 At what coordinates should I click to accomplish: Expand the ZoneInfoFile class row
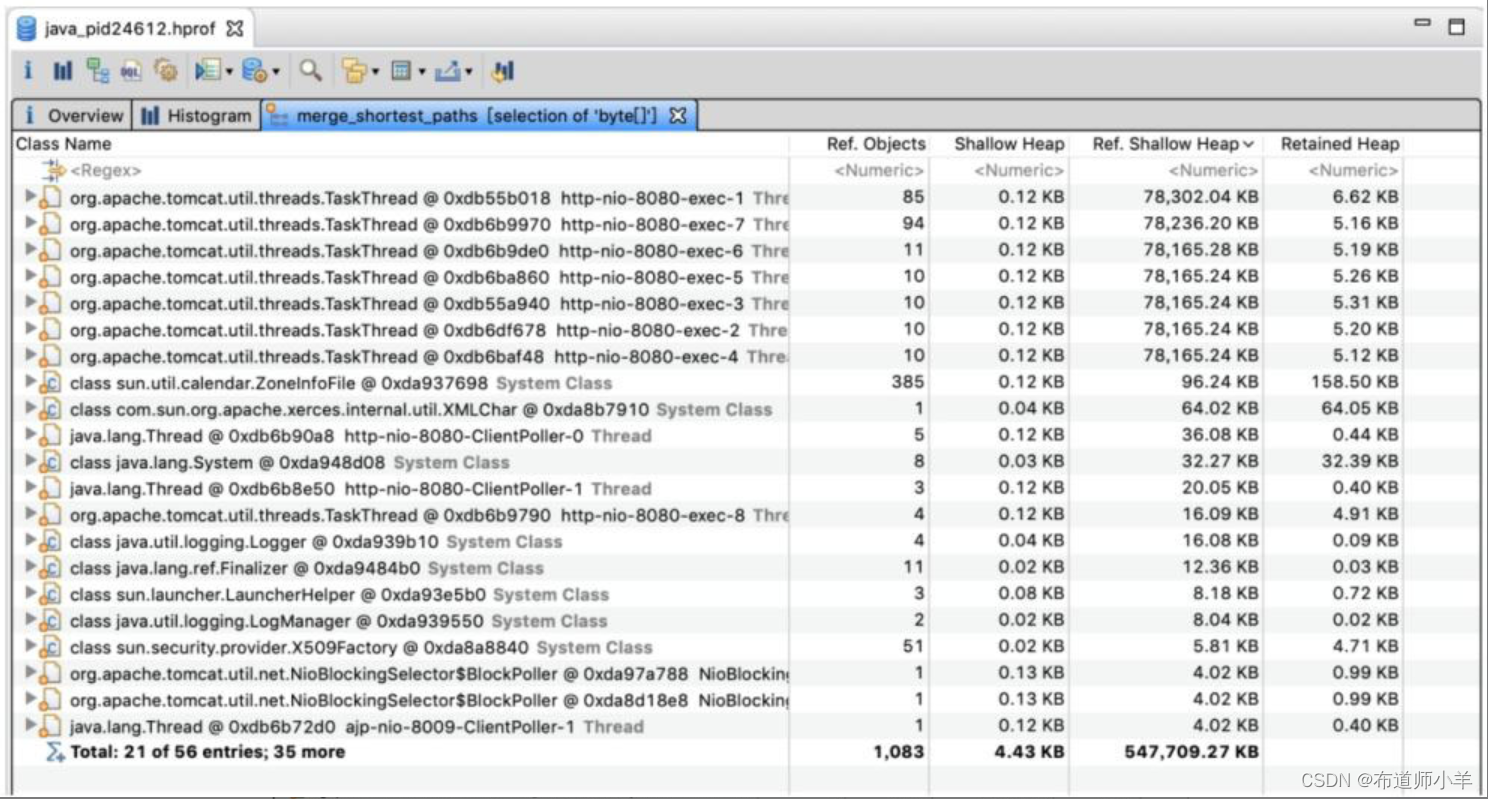click(30, 382)
